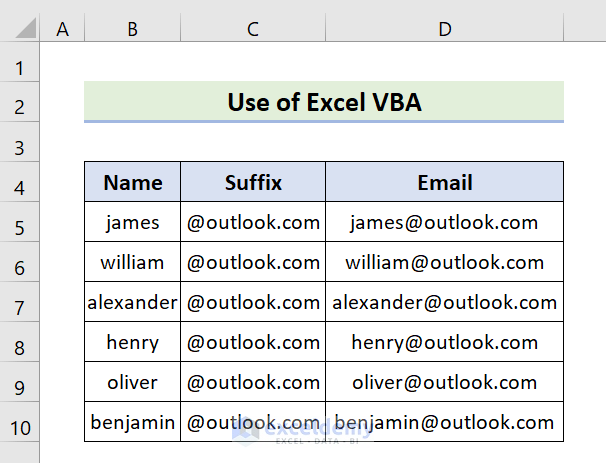Select the cell containing james
The width and height of the screenshot is (606, 463).
pos(132,222)
